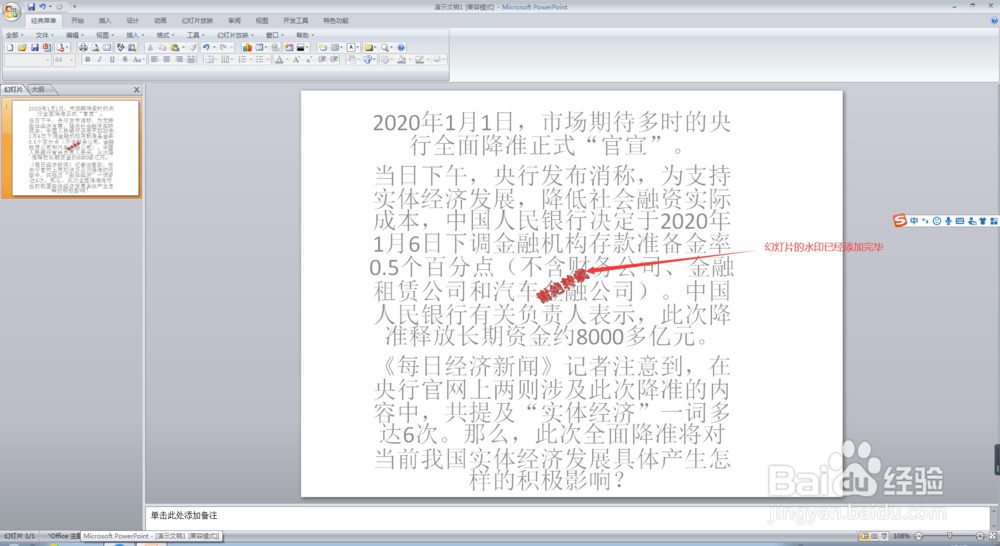Click zoom in plus button
The width and height of the screenshot is (1000, 546).
click(x=980, y=536)
